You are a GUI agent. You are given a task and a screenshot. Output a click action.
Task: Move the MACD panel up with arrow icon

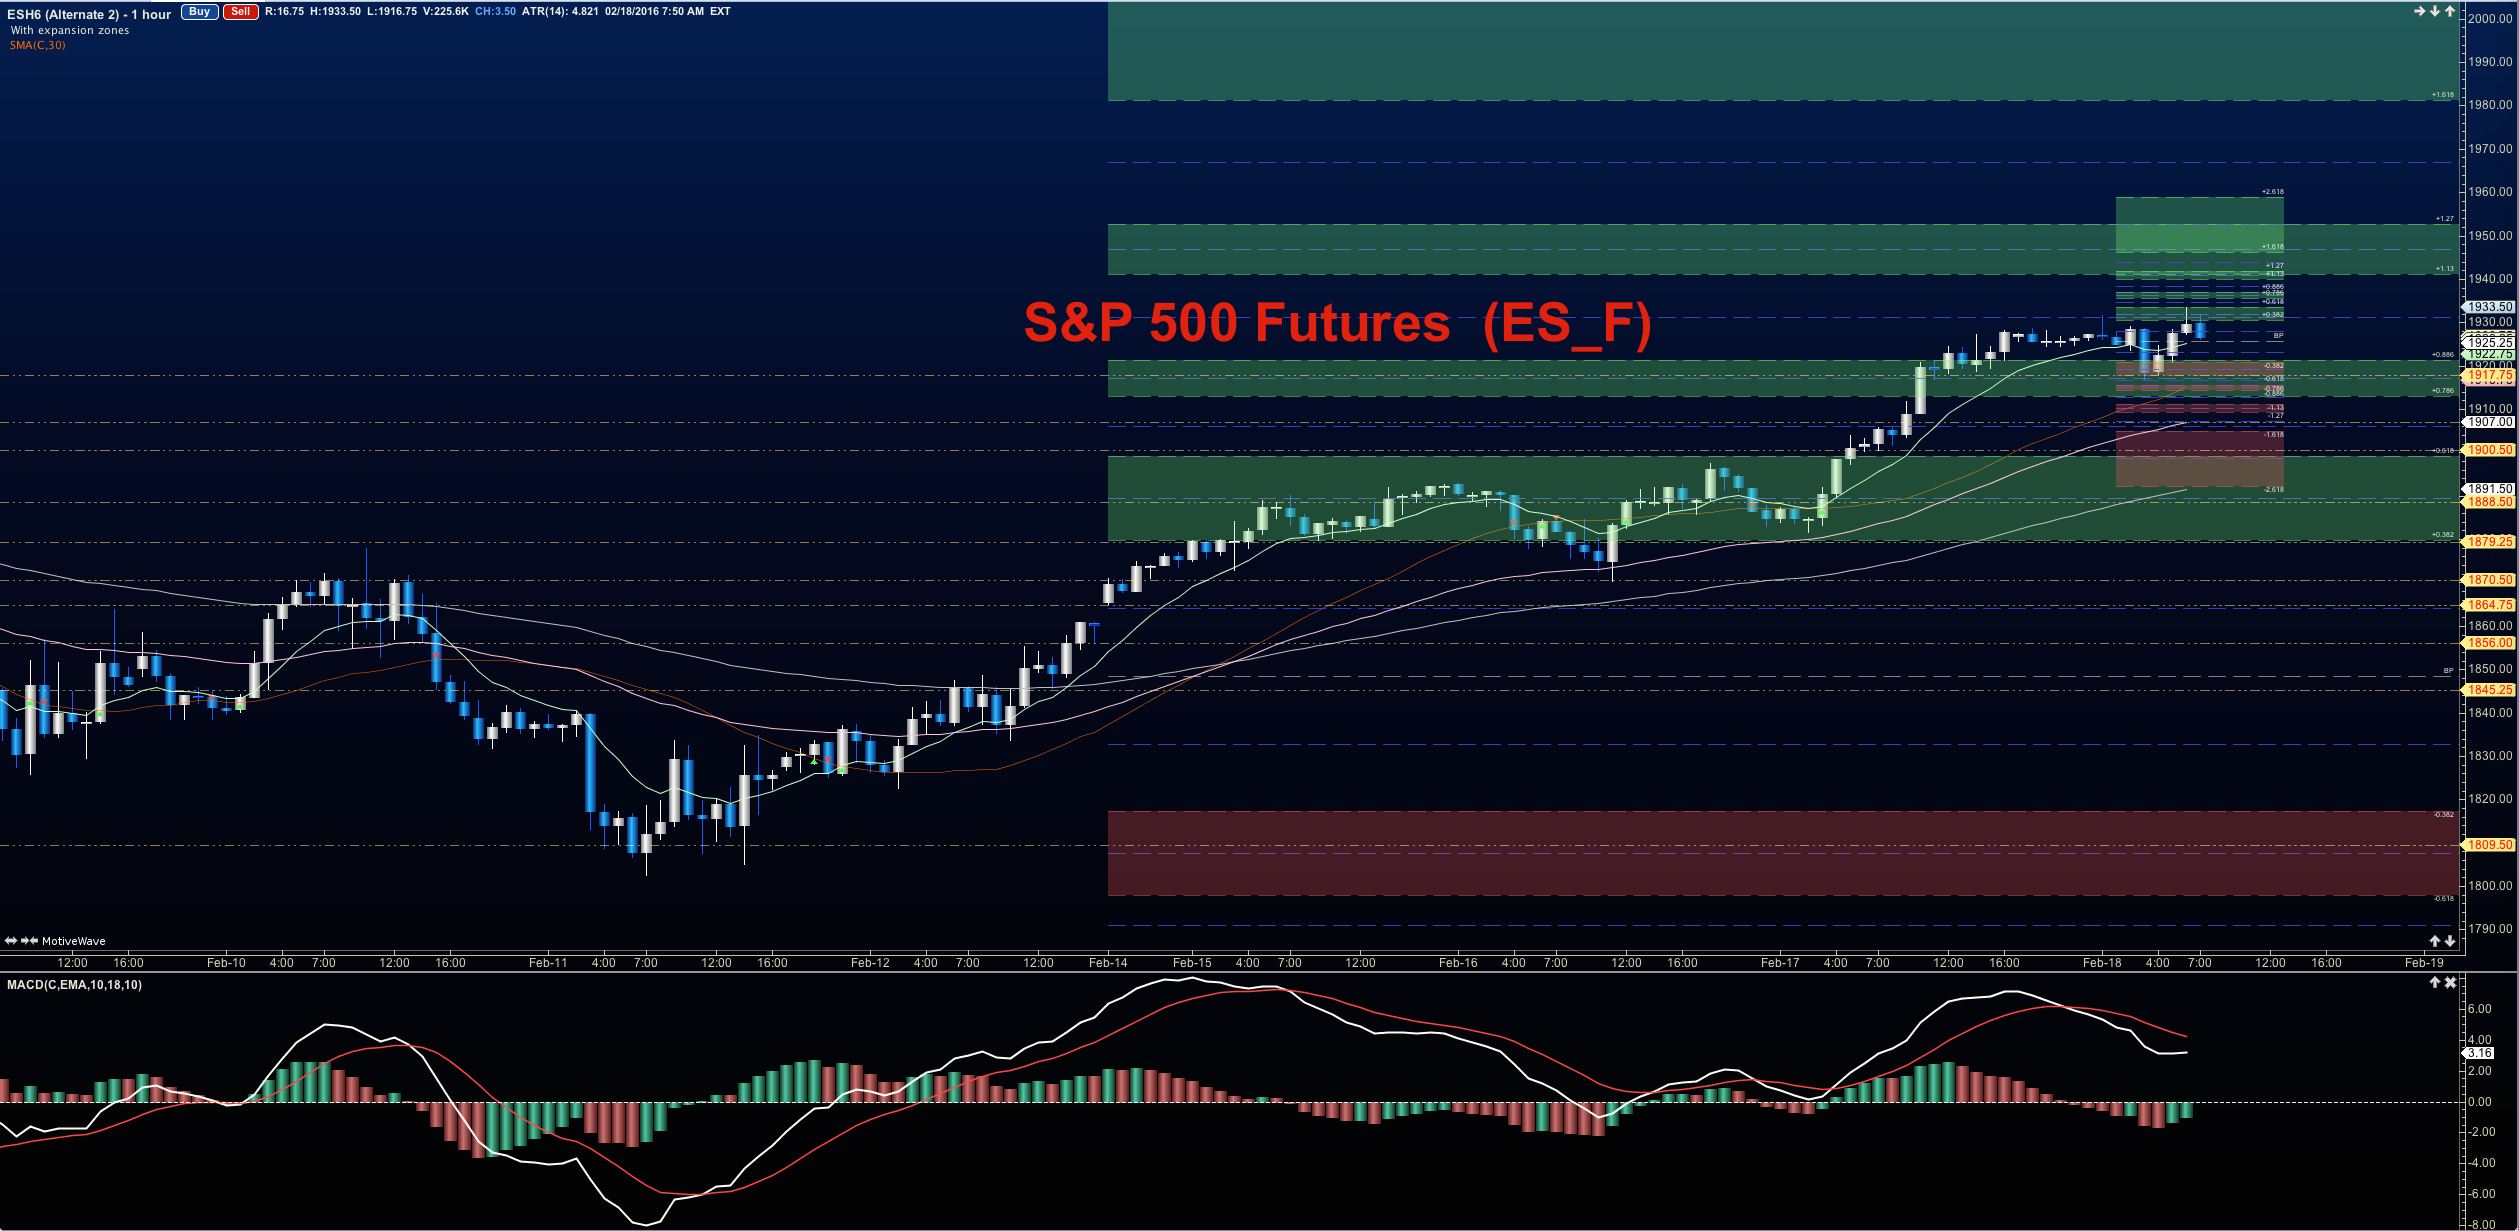tap(2435, 983)
